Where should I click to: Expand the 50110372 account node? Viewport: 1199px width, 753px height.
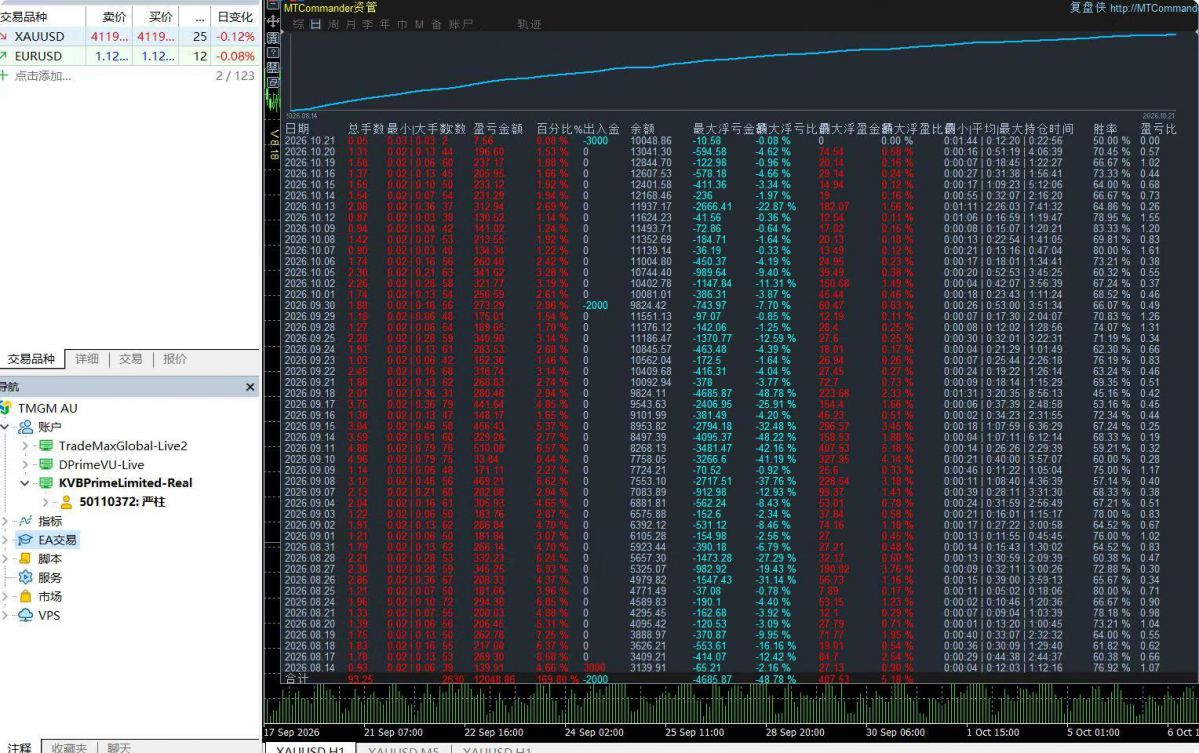(x=46, y=502)
